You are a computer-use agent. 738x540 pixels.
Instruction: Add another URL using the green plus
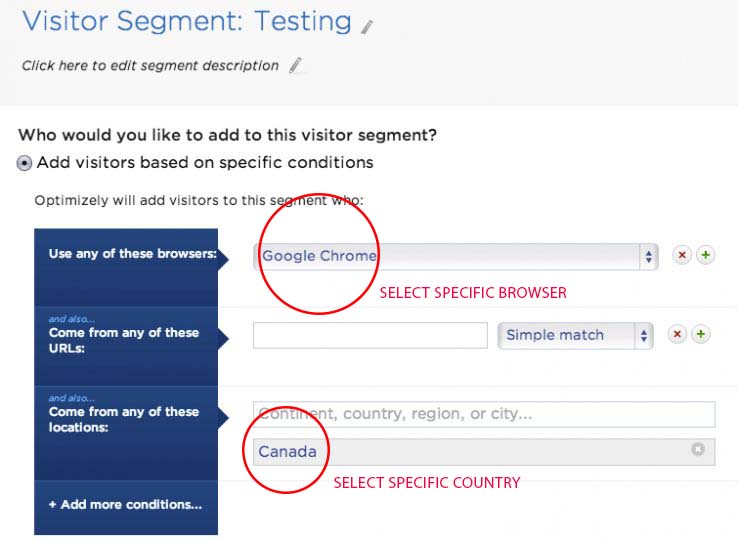tap(700, 335)
